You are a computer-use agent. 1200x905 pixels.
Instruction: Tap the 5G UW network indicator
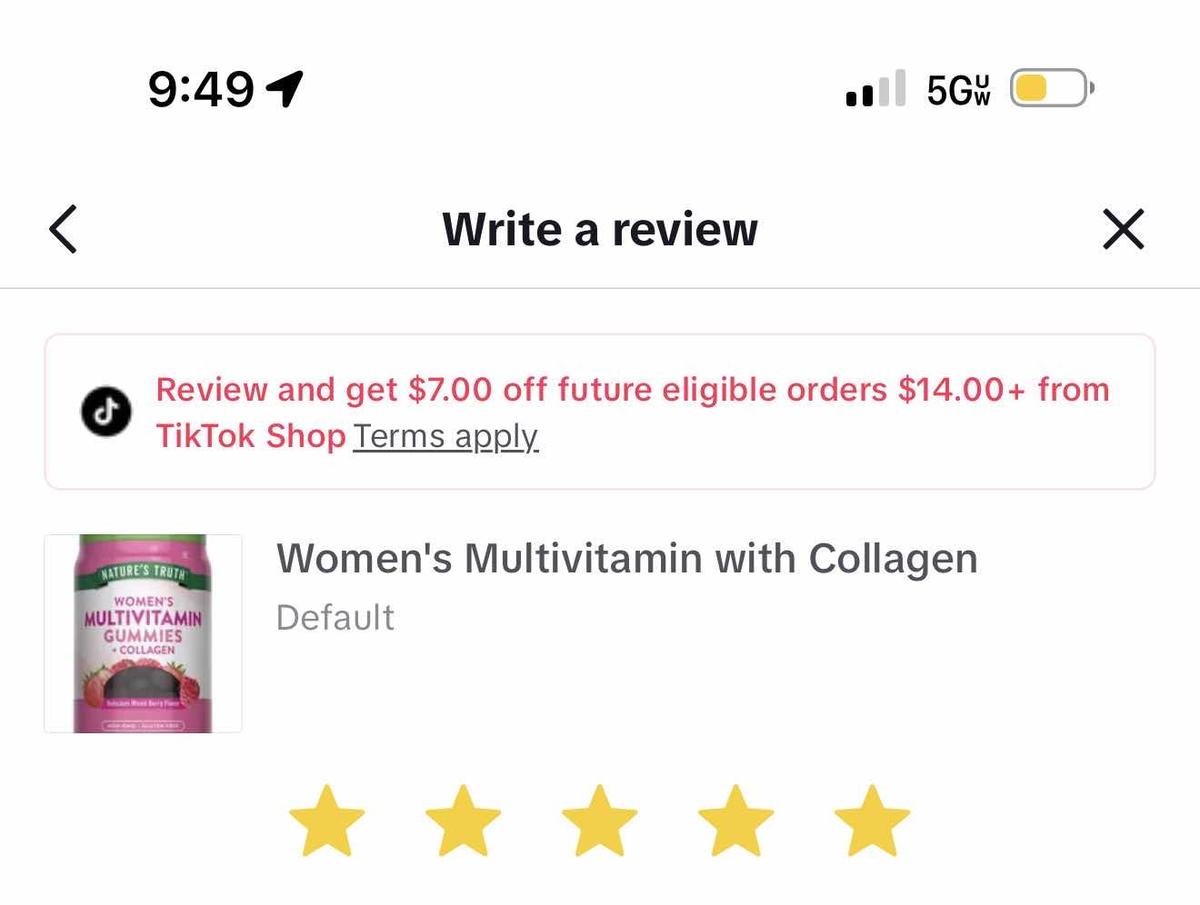click(959, 89)
